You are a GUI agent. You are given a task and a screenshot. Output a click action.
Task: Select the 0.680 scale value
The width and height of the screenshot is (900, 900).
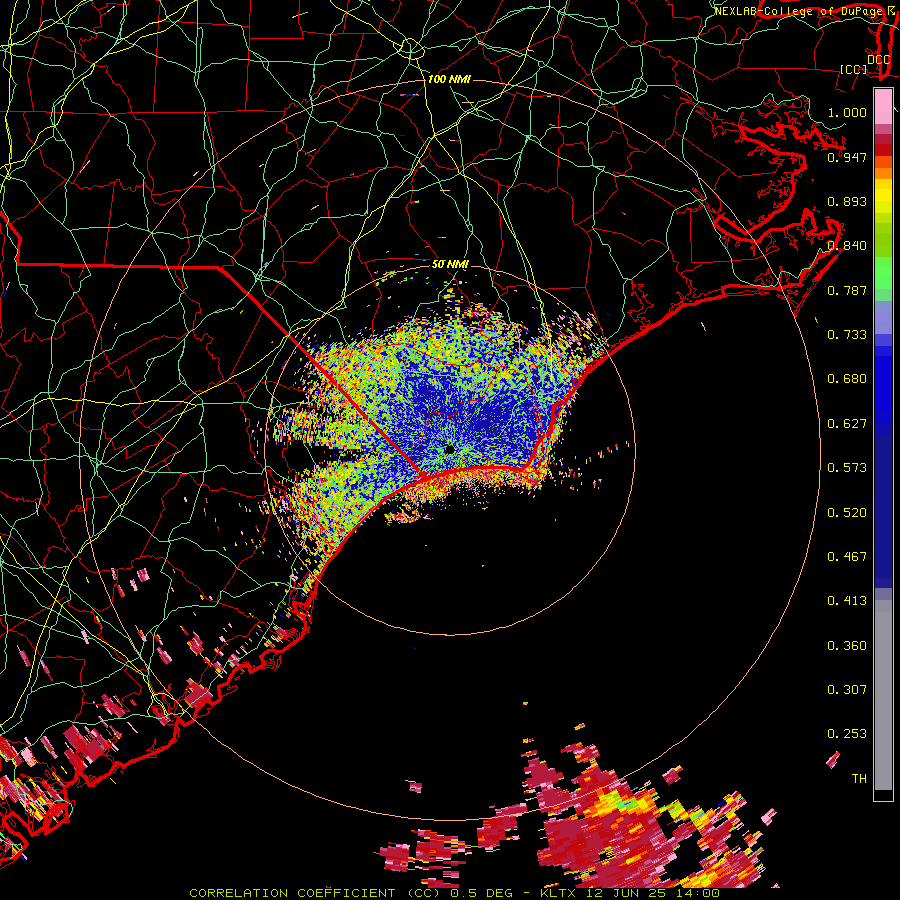click(847, 379)
